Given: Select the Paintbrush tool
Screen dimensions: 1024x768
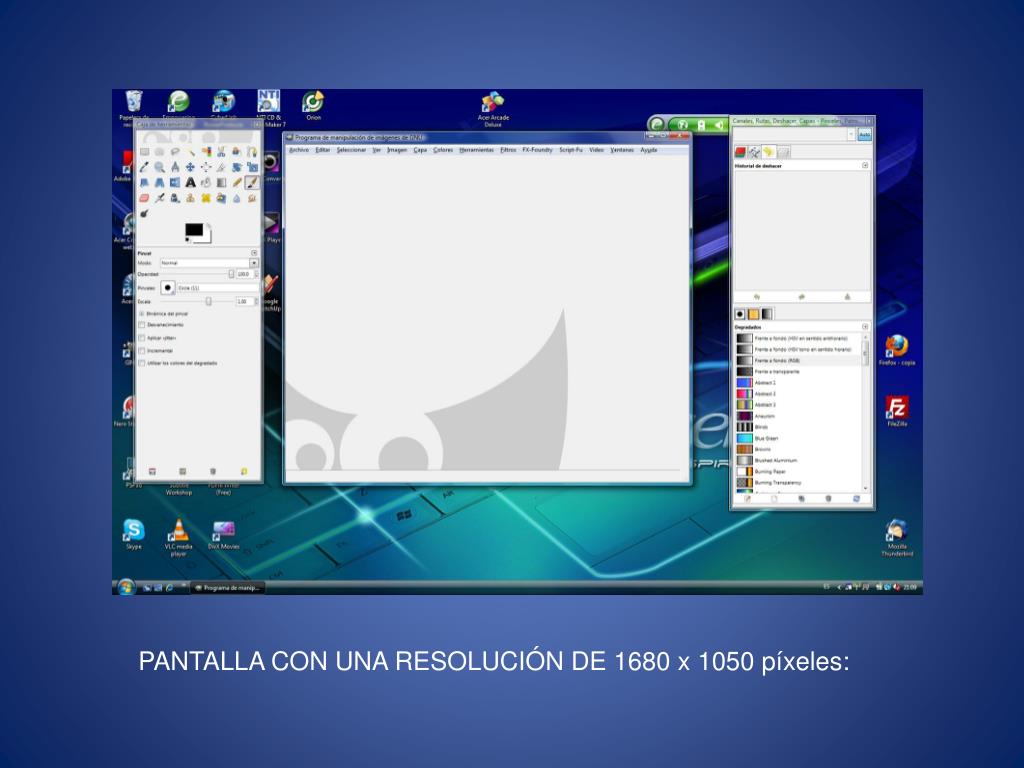Looking at the screenshot, I should pos(252,183).
